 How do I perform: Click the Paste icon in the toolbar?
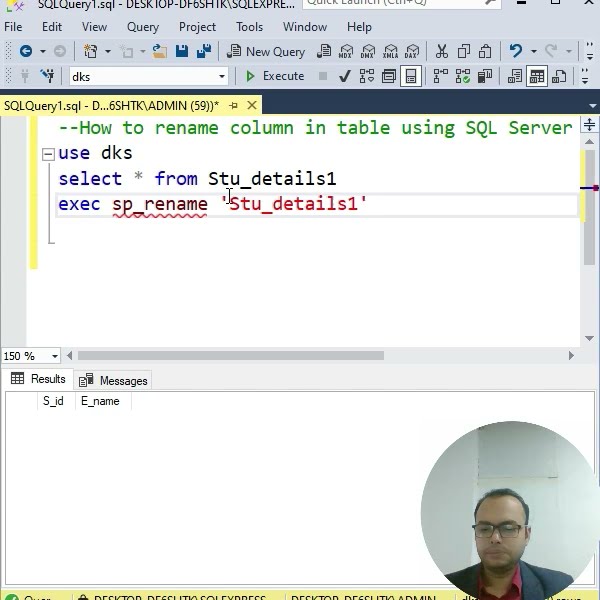pyautogui.click(x=485, y=51)
